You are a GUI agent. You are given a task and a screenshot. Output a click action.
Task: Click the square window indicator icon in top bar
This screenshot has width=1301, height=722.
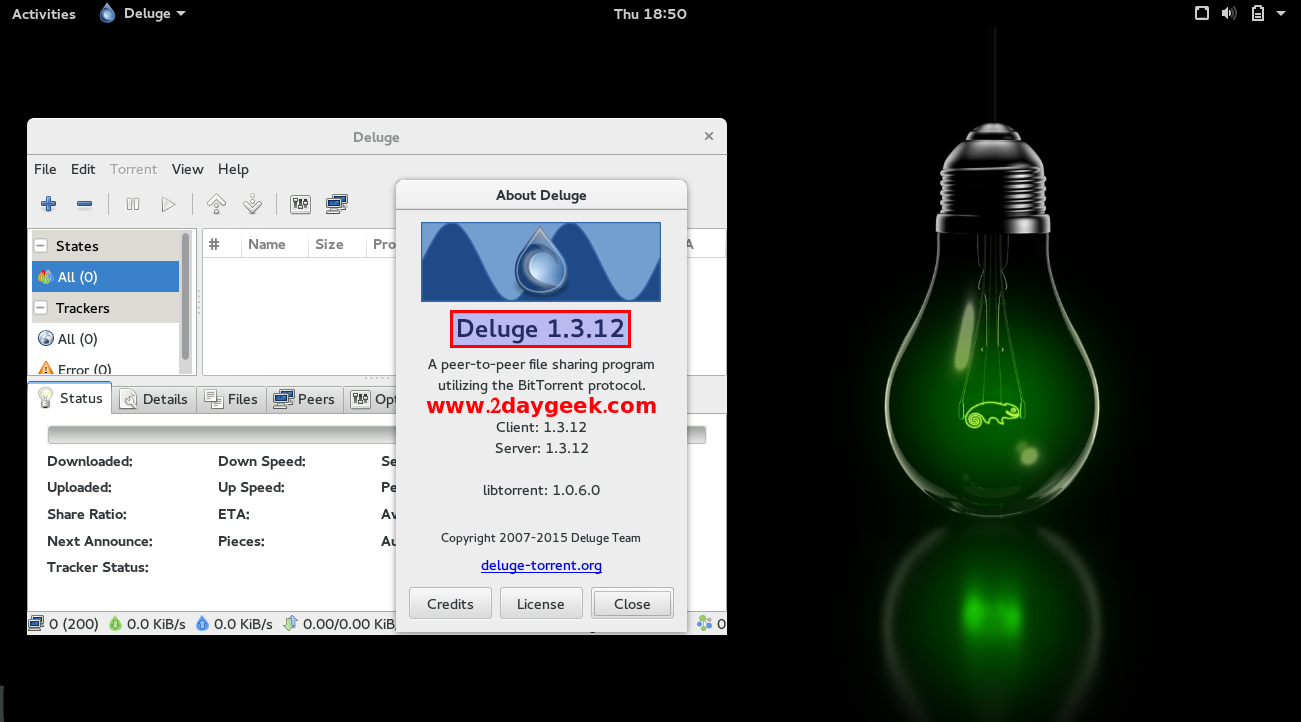[1202, 14]
